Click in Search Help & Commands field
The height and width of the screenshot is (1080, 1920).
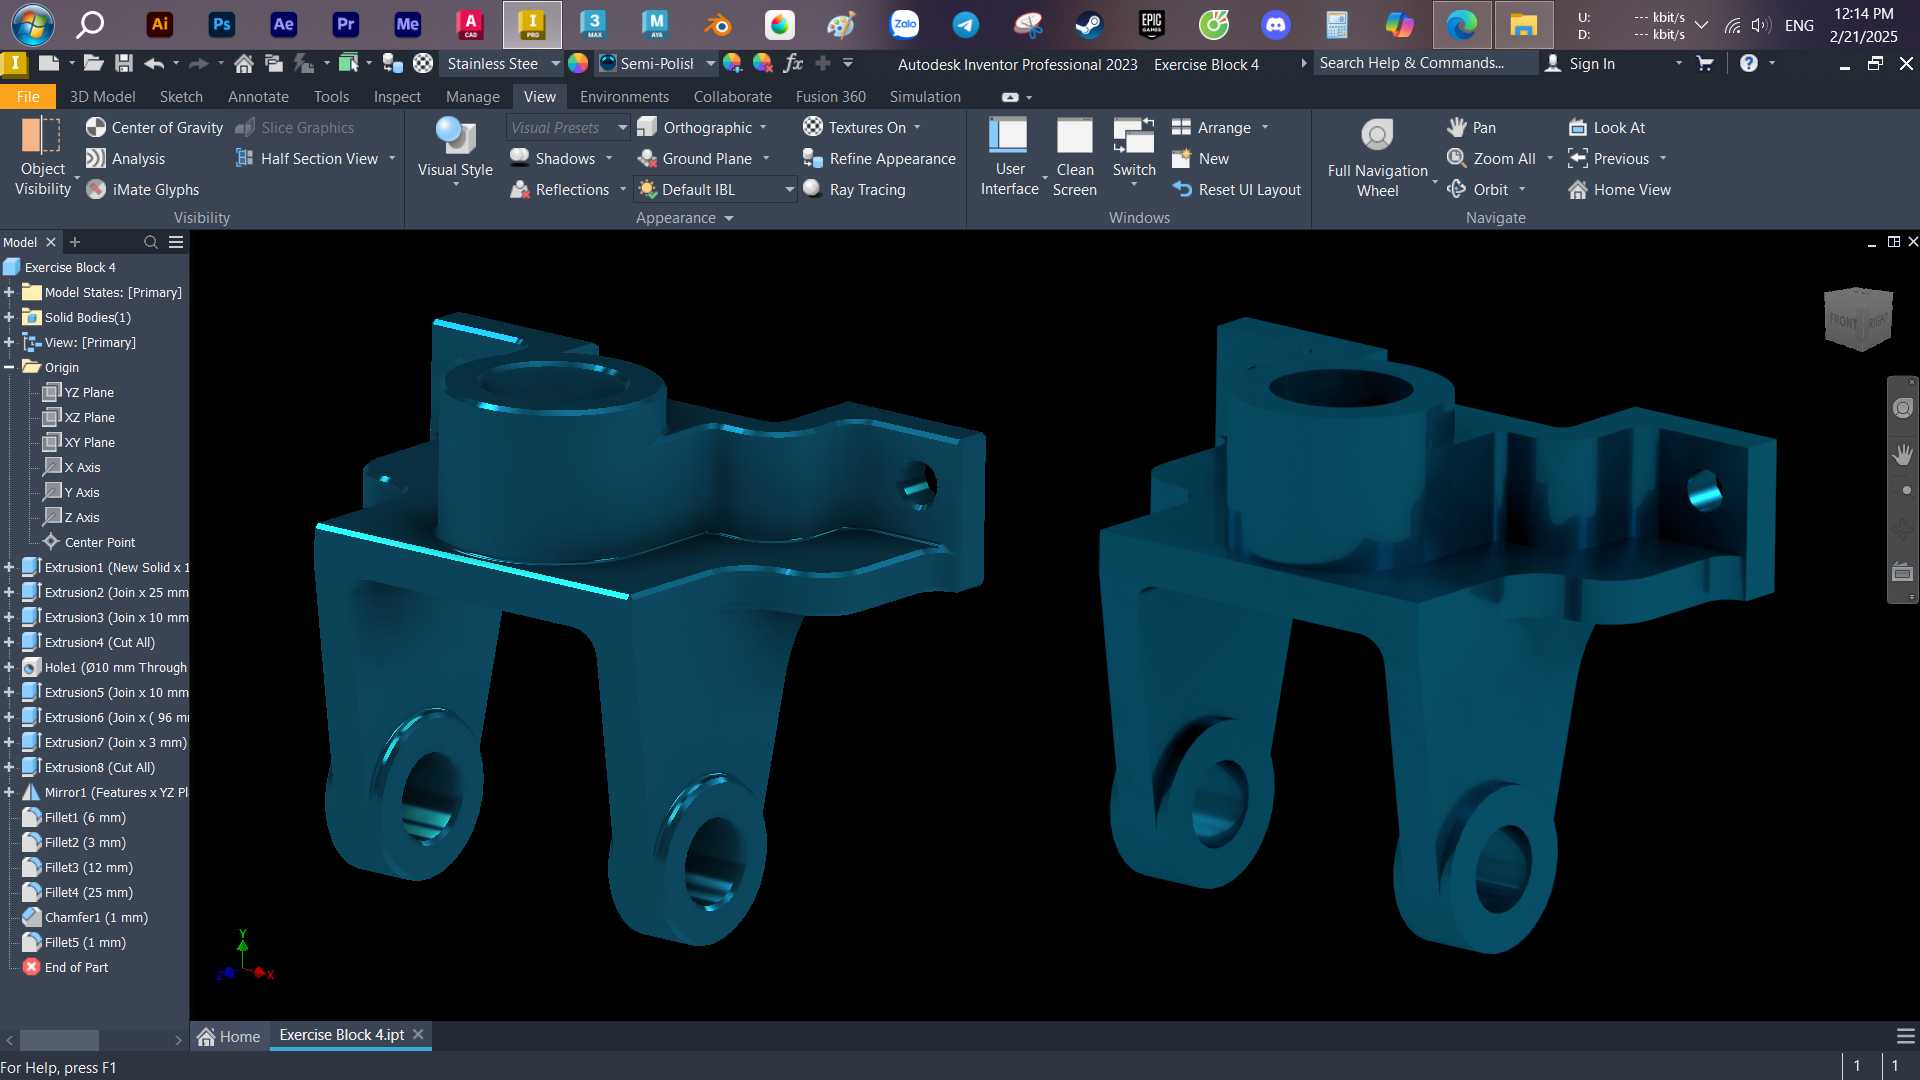click(x=1425, y=63)
